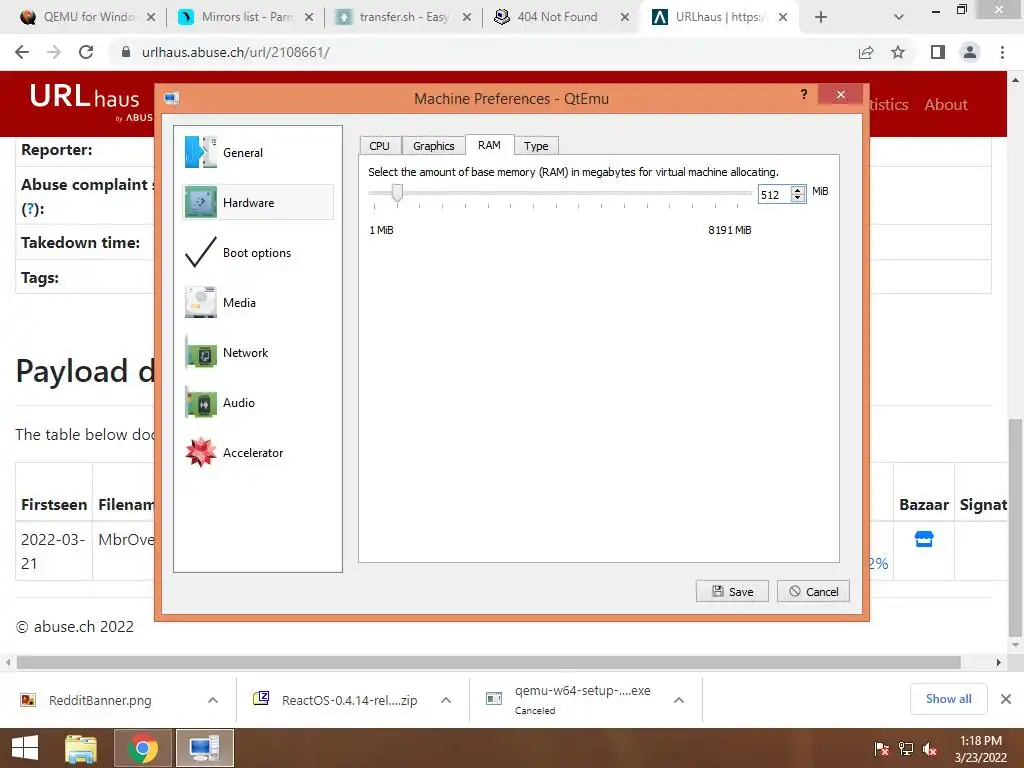Screen dimensions: 1024x768
Task: View site lock info in address bar
Action: 126,52
